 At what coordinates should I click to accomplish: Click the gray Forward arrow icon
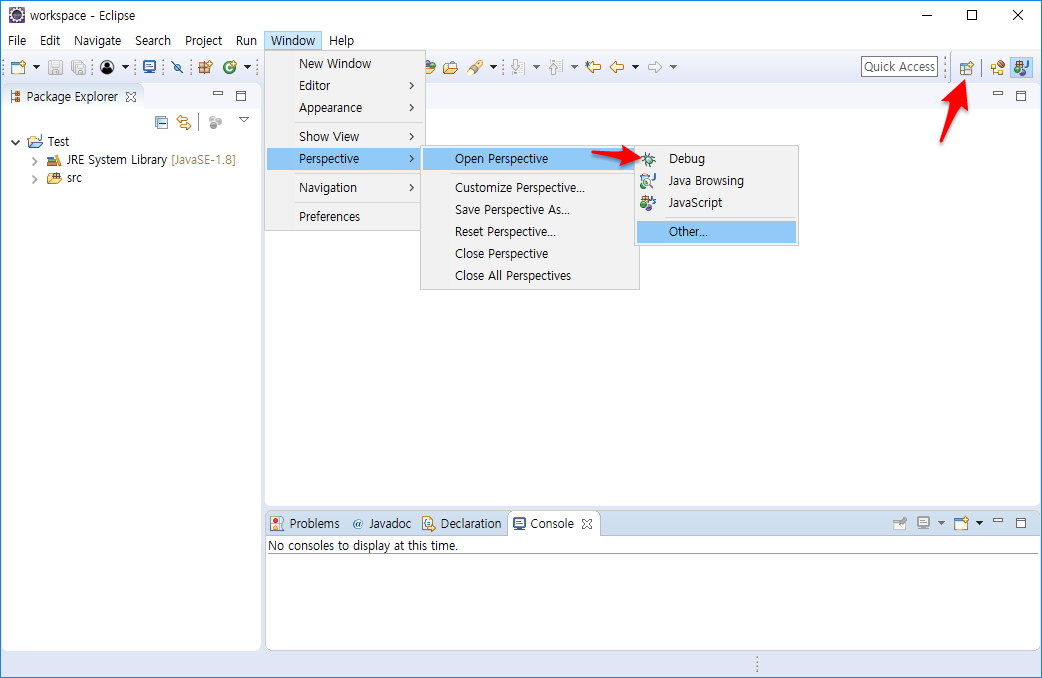click(x=655, y=67)
